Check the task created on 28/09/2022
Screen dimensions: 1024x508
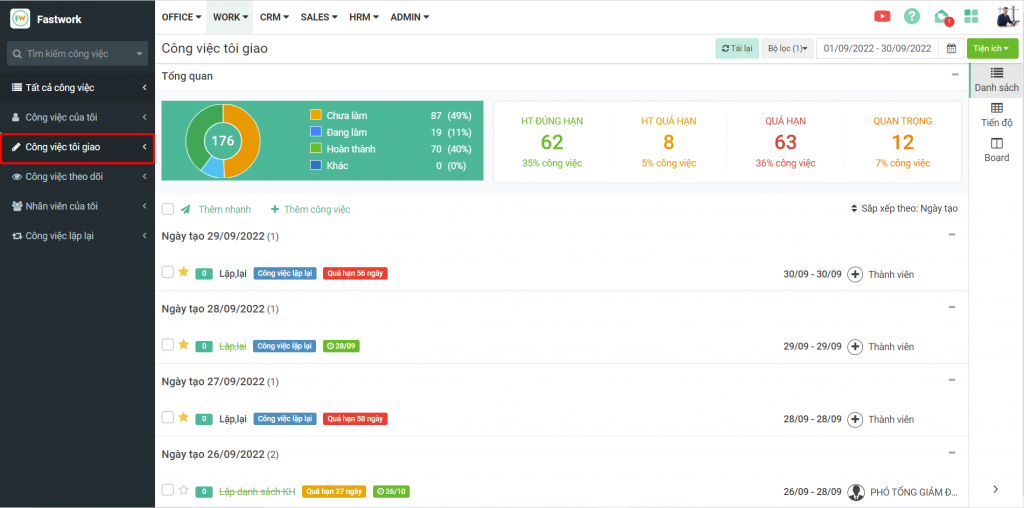pyautogui.click(x=168, y=345)
